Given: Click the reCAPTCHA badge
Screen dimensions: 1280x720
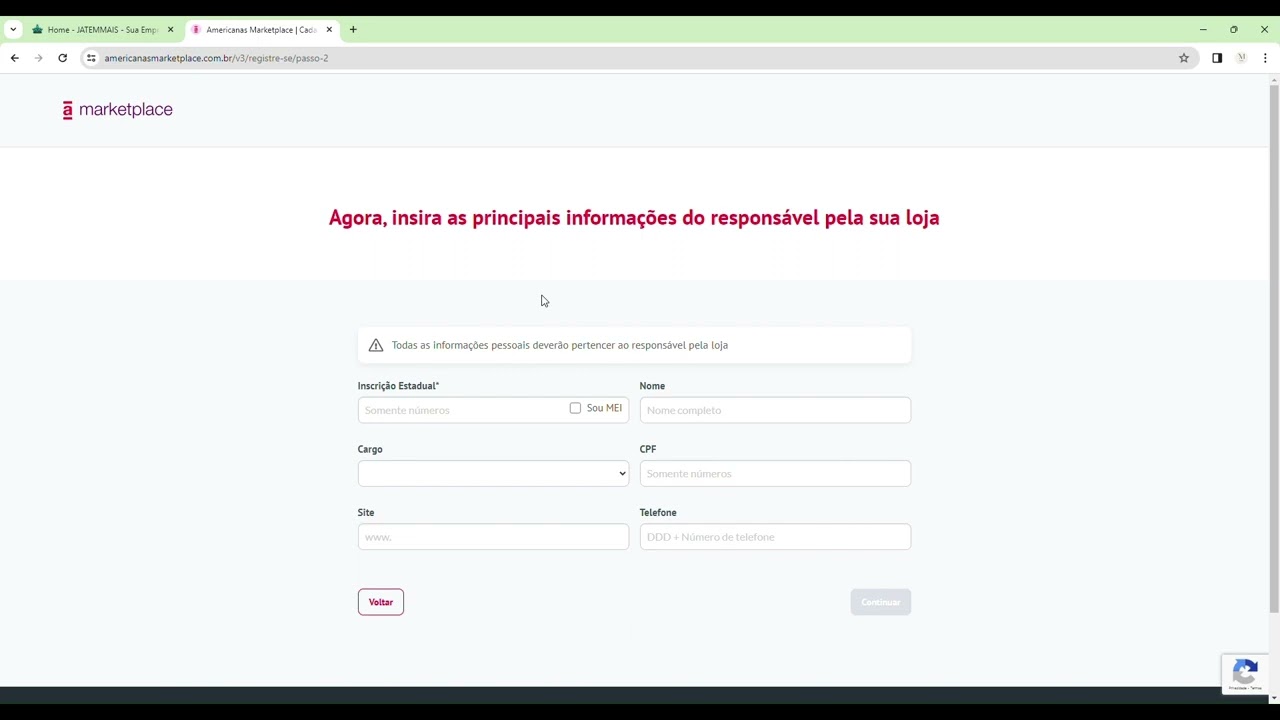Looking at the screenshot, I should (x=1245, y=674).
